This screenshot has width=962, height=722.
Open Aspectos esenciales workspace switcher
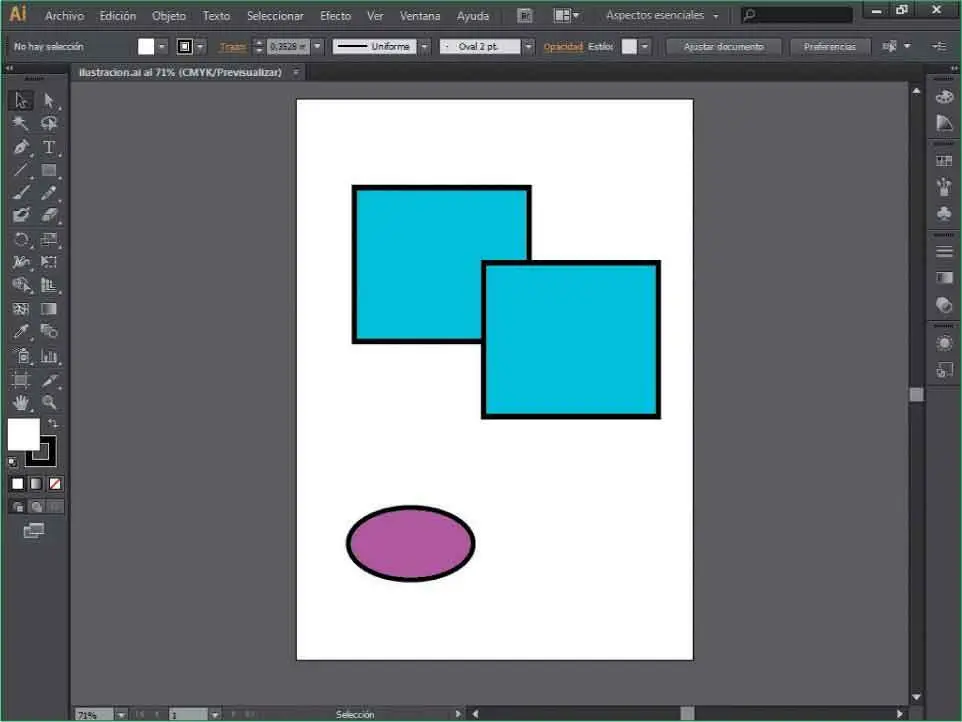[662, 15]
